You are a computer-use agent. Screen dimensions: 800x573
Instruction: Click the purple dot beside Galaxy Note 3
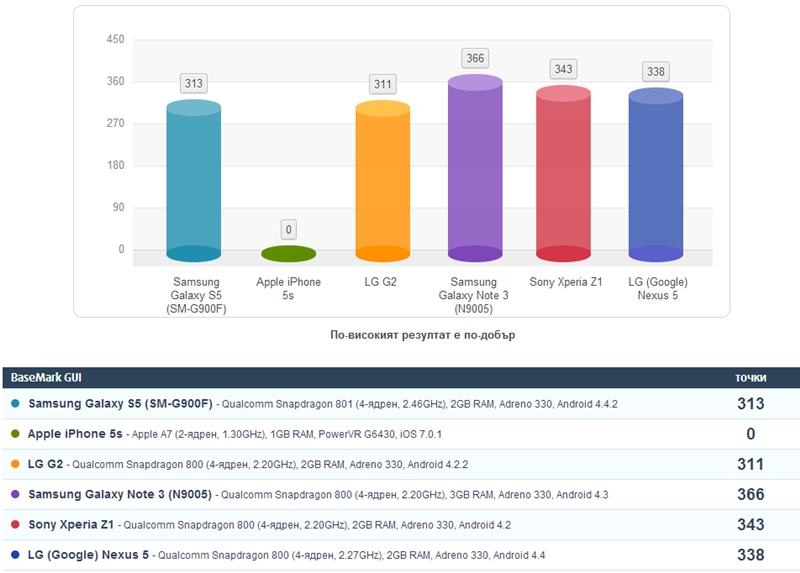coord(15,494)
